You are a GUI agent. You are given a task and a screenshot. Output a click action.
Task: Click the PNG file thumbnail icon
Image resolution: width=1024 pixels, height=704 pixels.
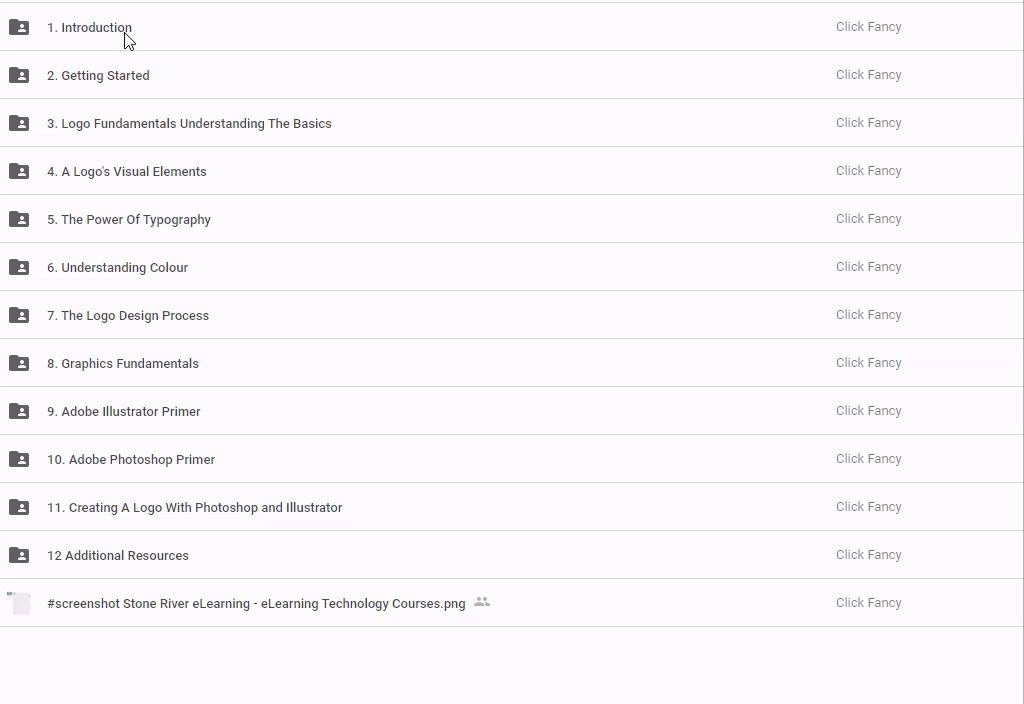pyautogui.click(x=20, y=603)
